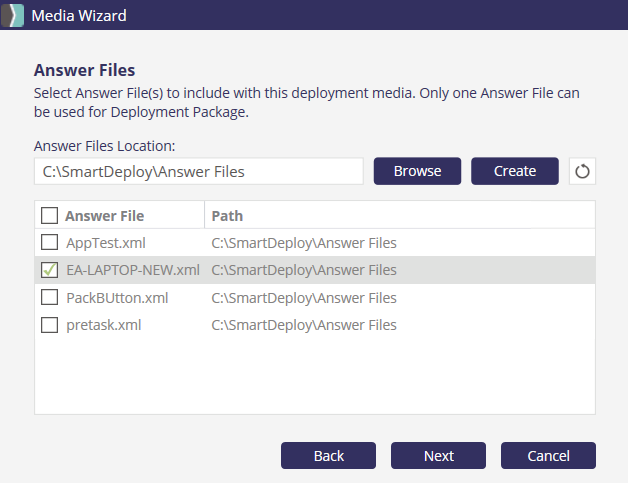The image size is (628, 483).
Task: Click the Media Wizard logo icon
Action: [x=13, y=15]
